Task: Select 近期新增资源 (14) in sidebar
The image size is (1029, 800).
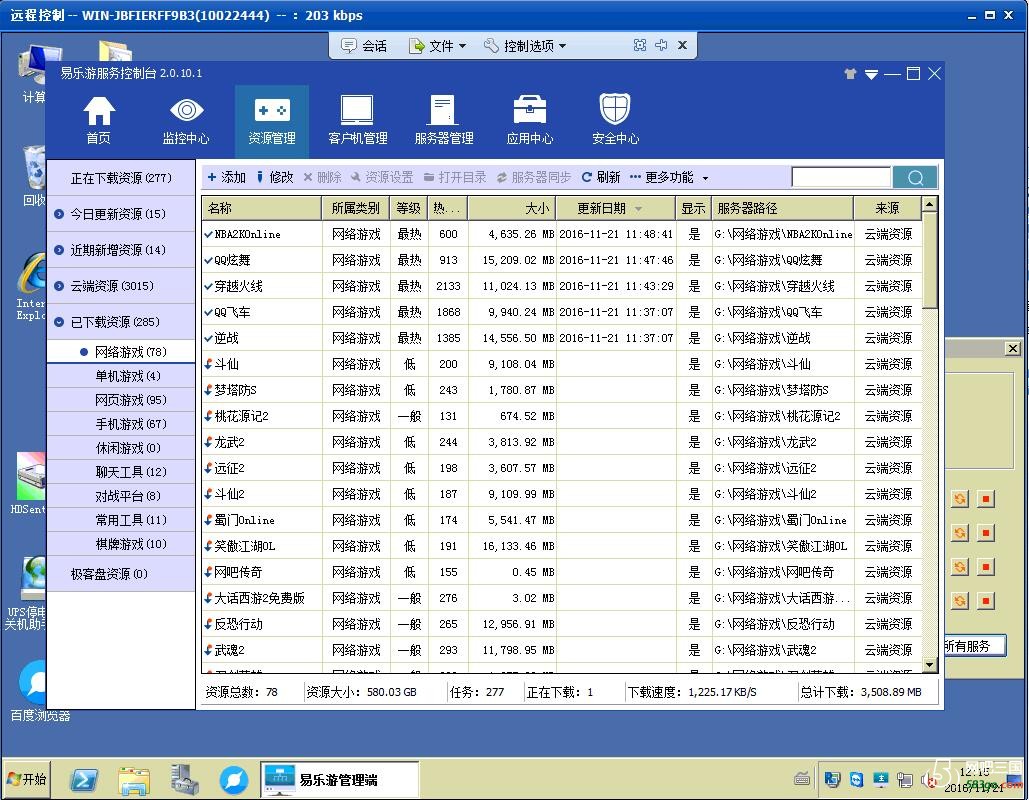Action: click(121, 250)
